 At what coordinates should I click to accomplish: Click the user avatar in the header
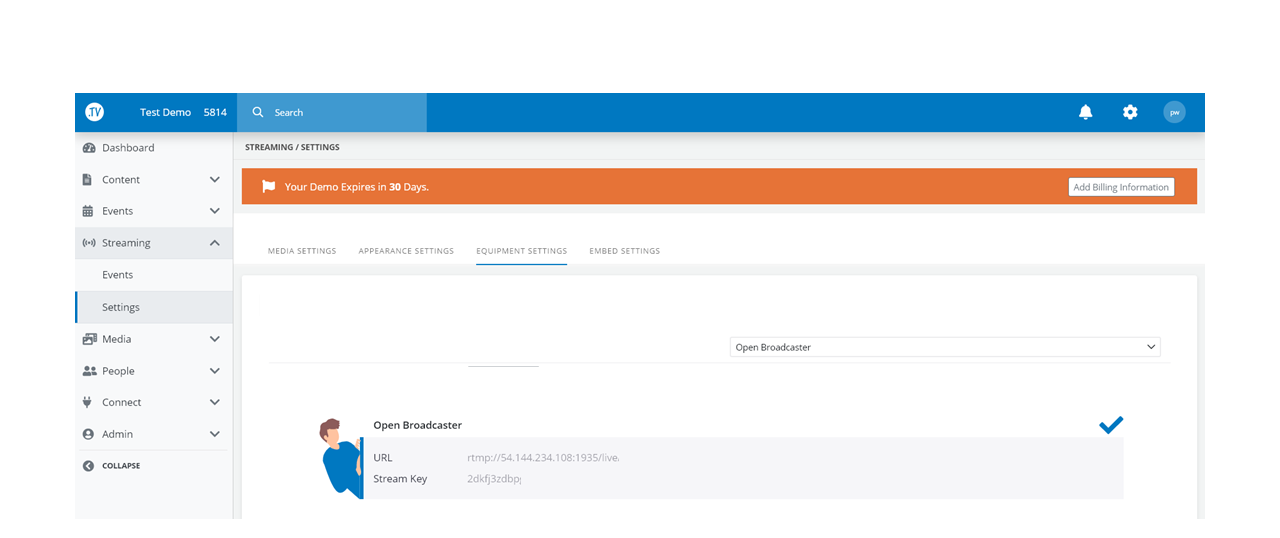pyautogui.click(x=1174, y=112)
